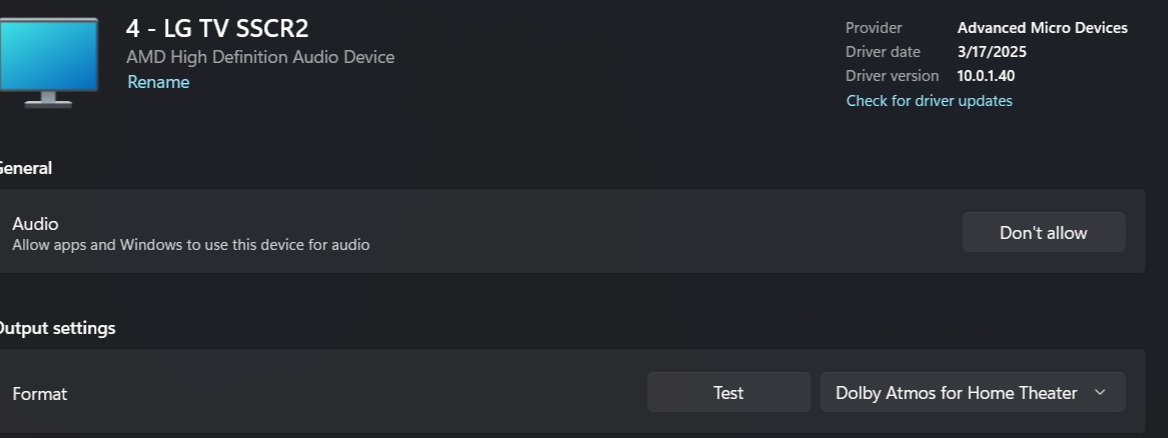This screenshot has width=1168, height=438.
Task: Click the LG TV monitor icon
Action: point(48,63)
